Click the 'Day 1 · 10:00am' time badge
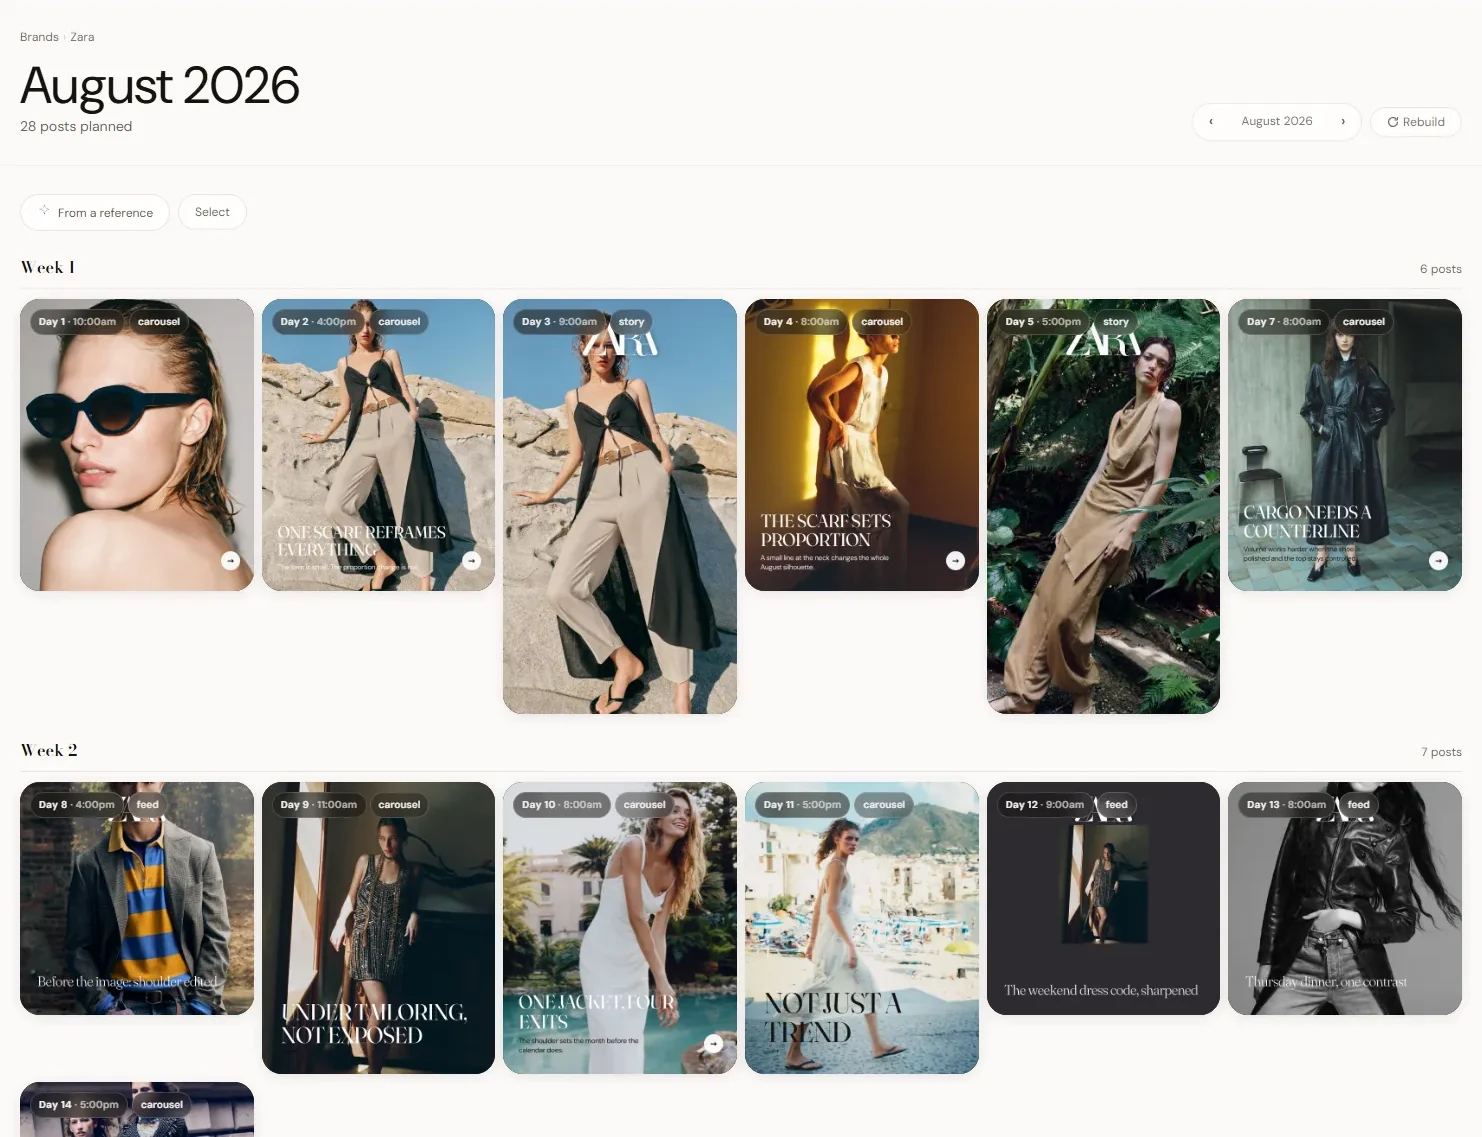The image size is (1482, 1137). point(77,322)
